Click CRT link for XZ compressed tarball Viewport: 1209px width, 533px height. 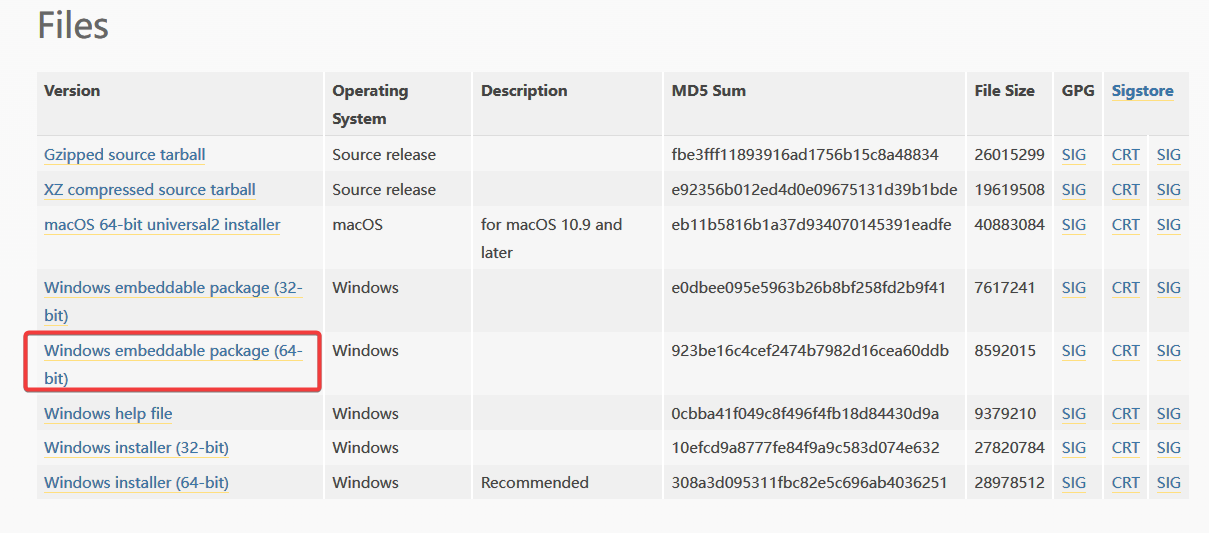(1125, 190)
